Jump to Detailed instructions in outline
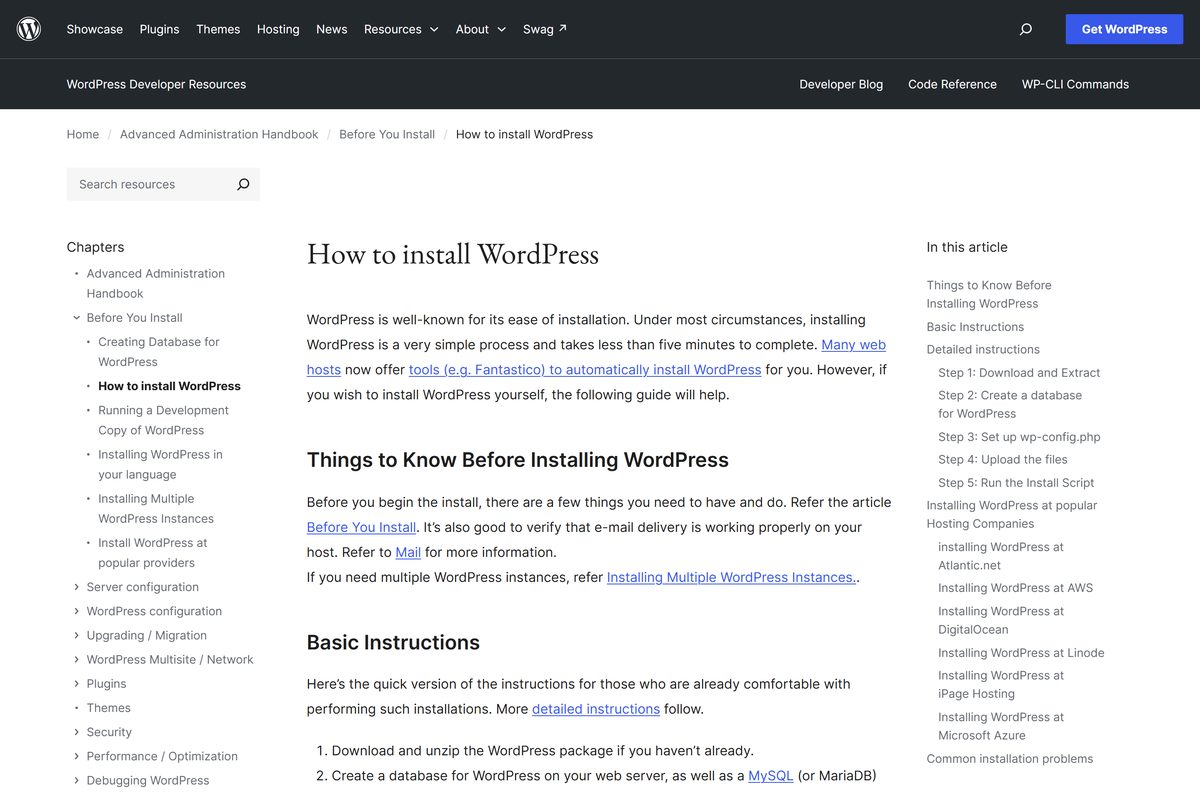 [x=983, y=350]
